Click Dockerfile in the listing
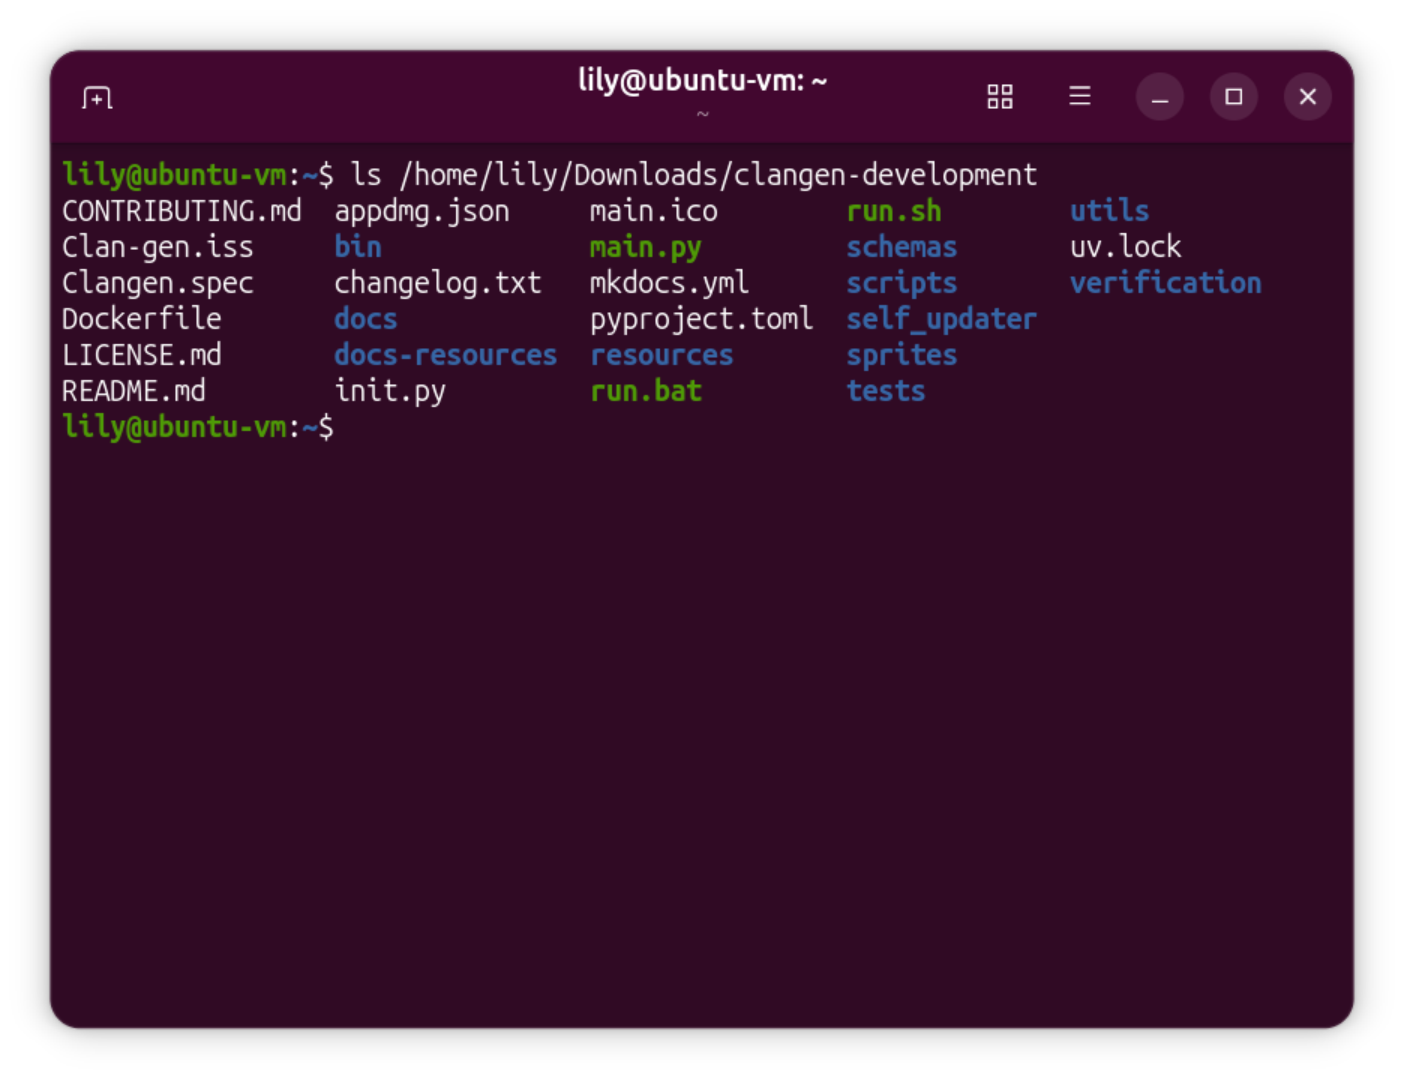1404x1078 pixels. 142,319
